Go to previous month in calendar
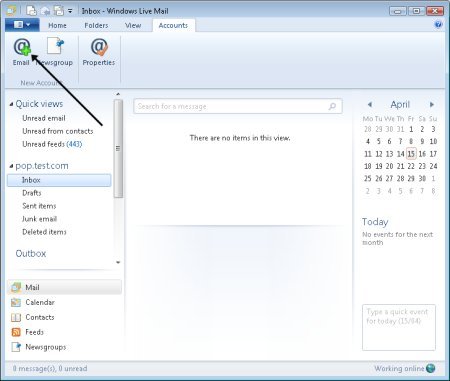 tap(370, 105)
